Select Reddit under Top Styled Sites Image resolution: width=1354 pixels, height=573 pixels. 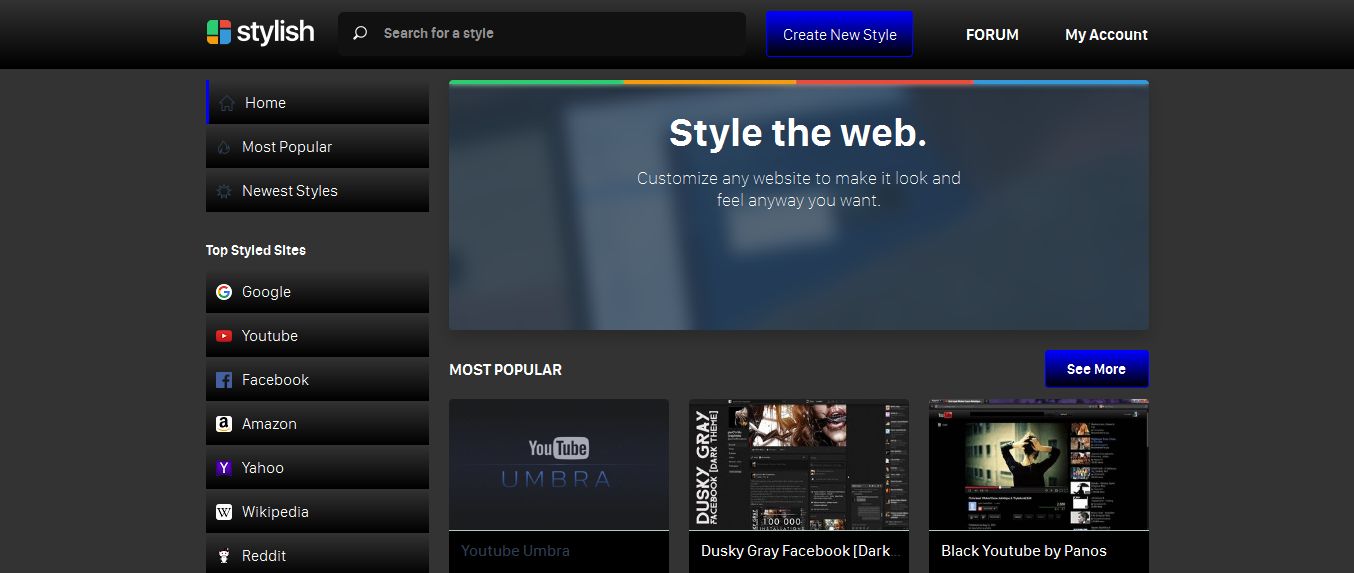pyautogui.click(x=317, y=554)
